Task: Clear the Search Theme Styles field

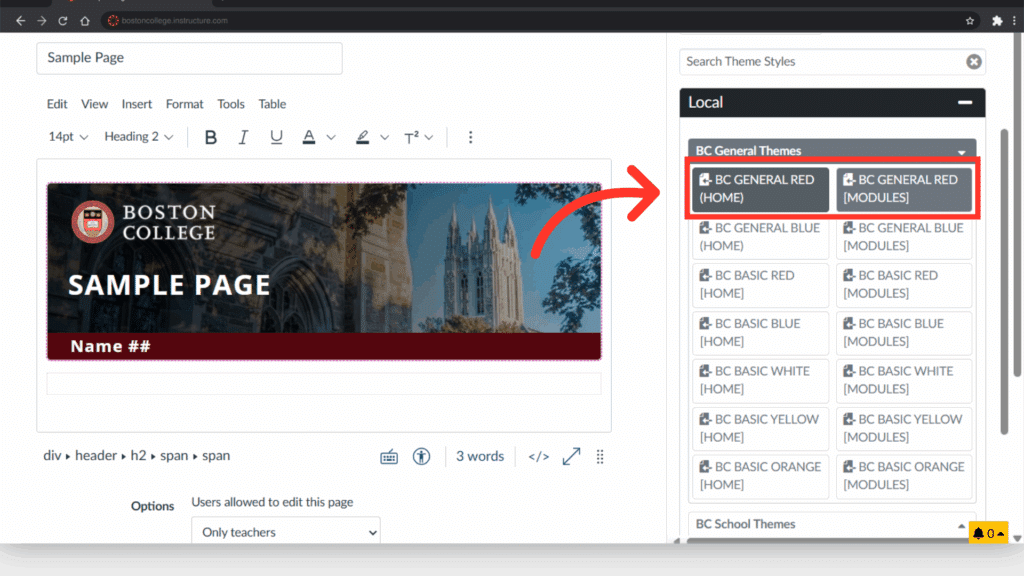Action: point(974,61)
